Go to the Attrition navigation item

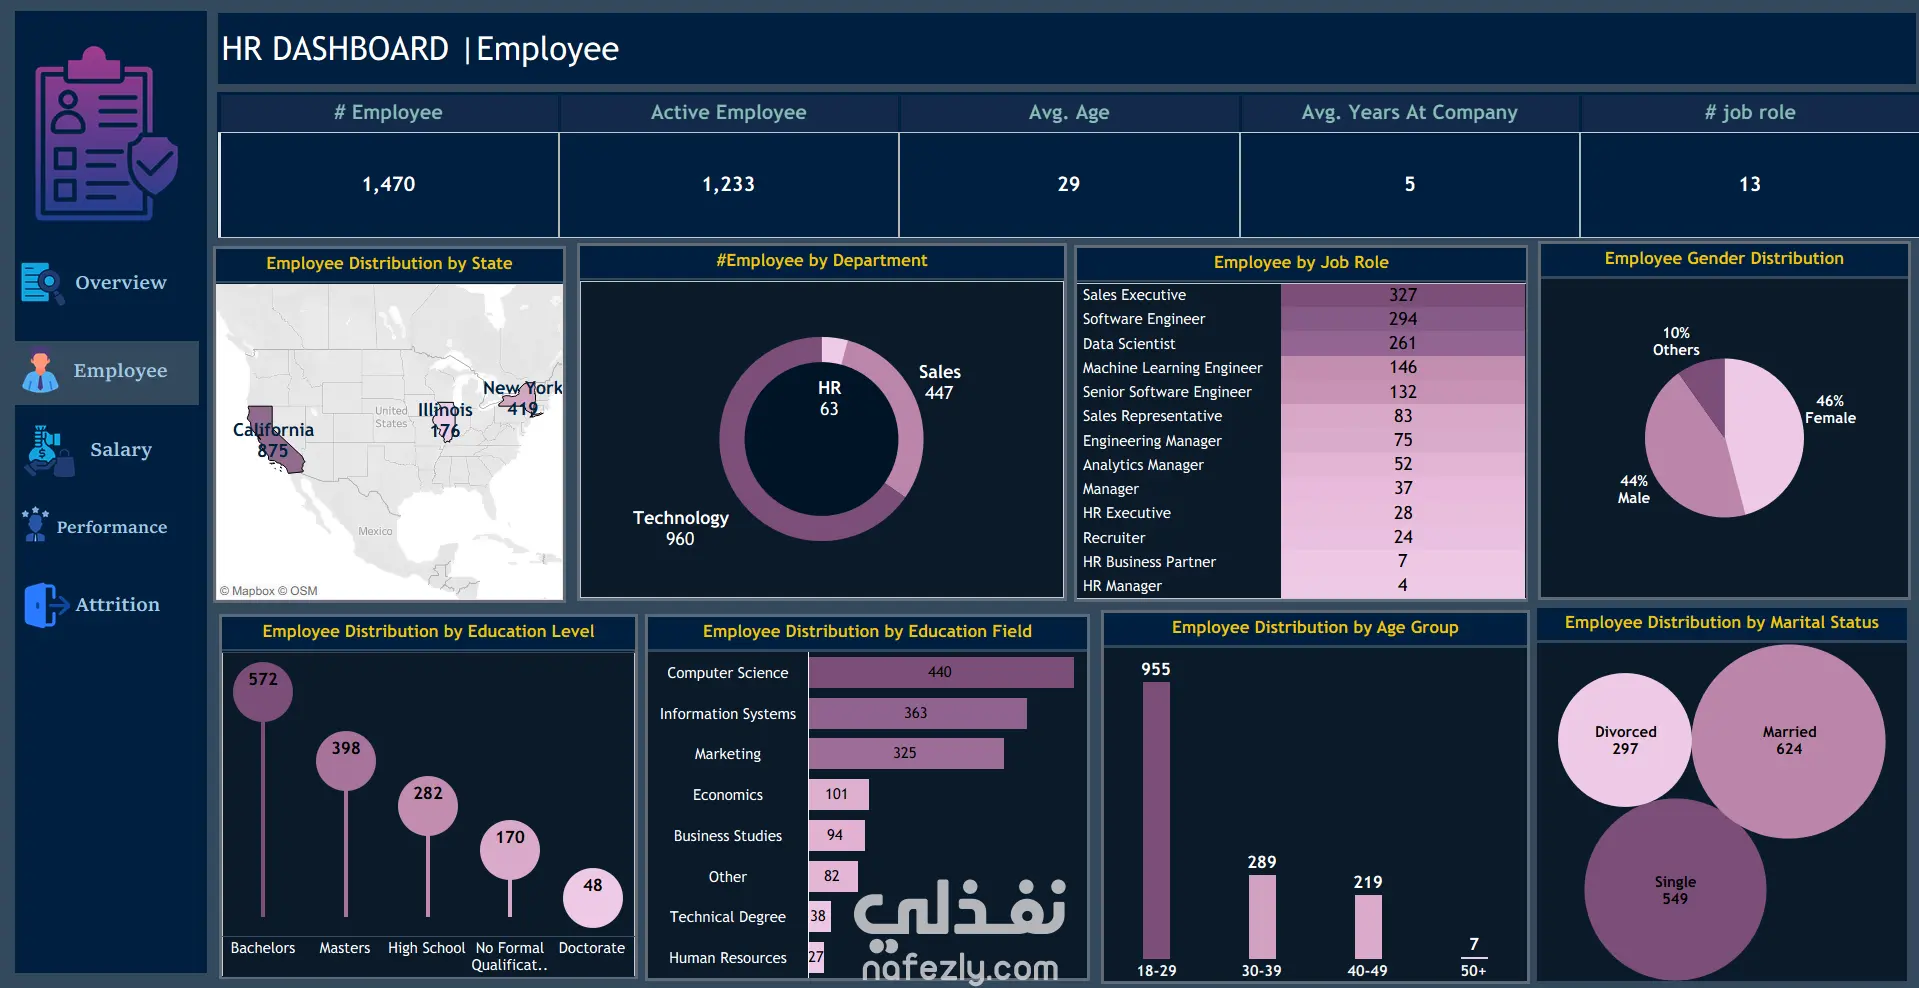(118, 605)
